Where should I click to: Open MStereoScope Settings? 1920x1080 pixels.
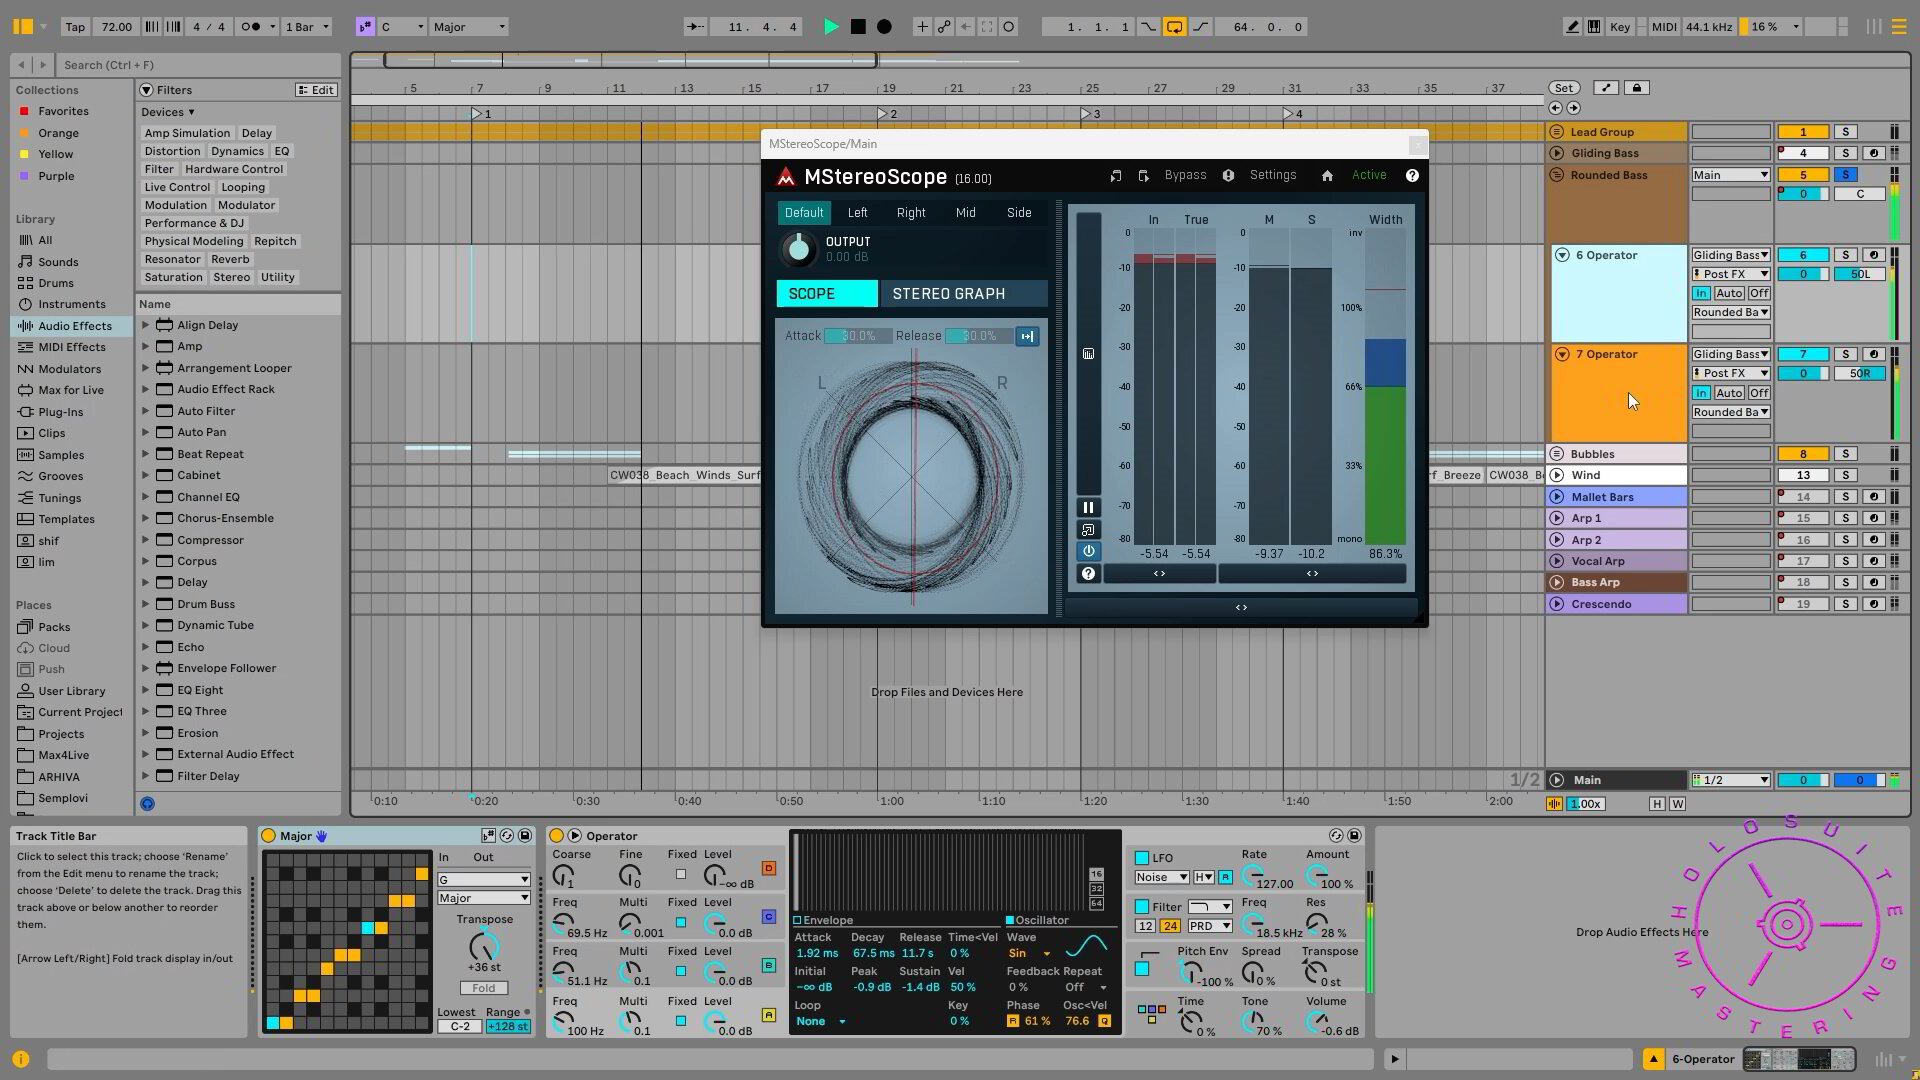point(1273,175)
